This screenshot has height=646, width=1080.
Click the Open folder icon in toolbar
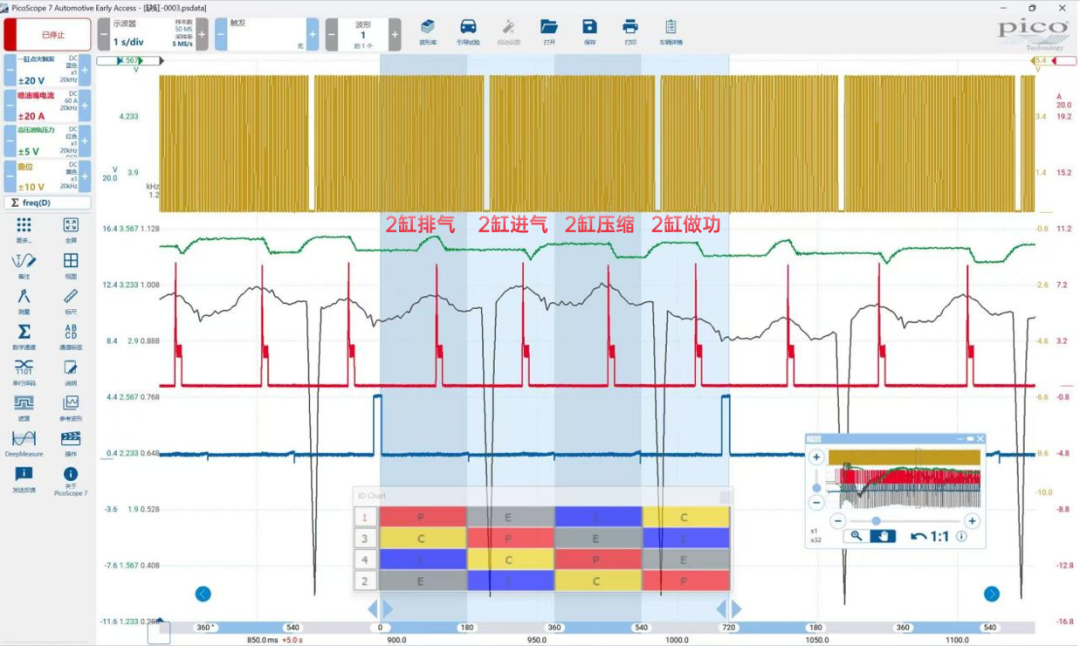[549, 31]
